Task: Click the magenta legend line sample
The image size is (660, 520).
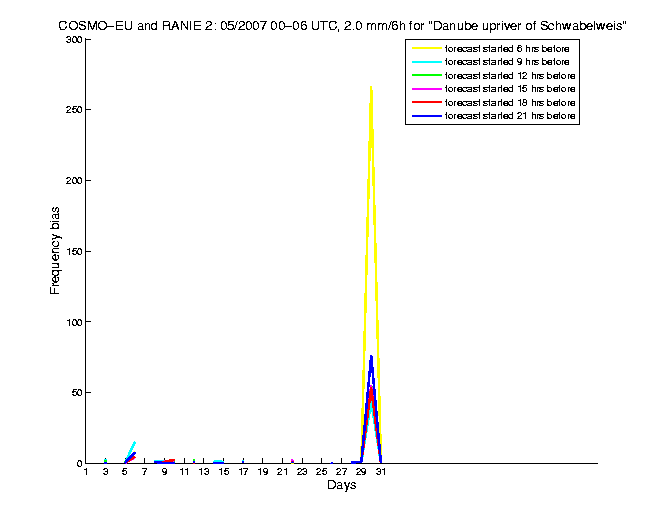Action: [427, 89]
